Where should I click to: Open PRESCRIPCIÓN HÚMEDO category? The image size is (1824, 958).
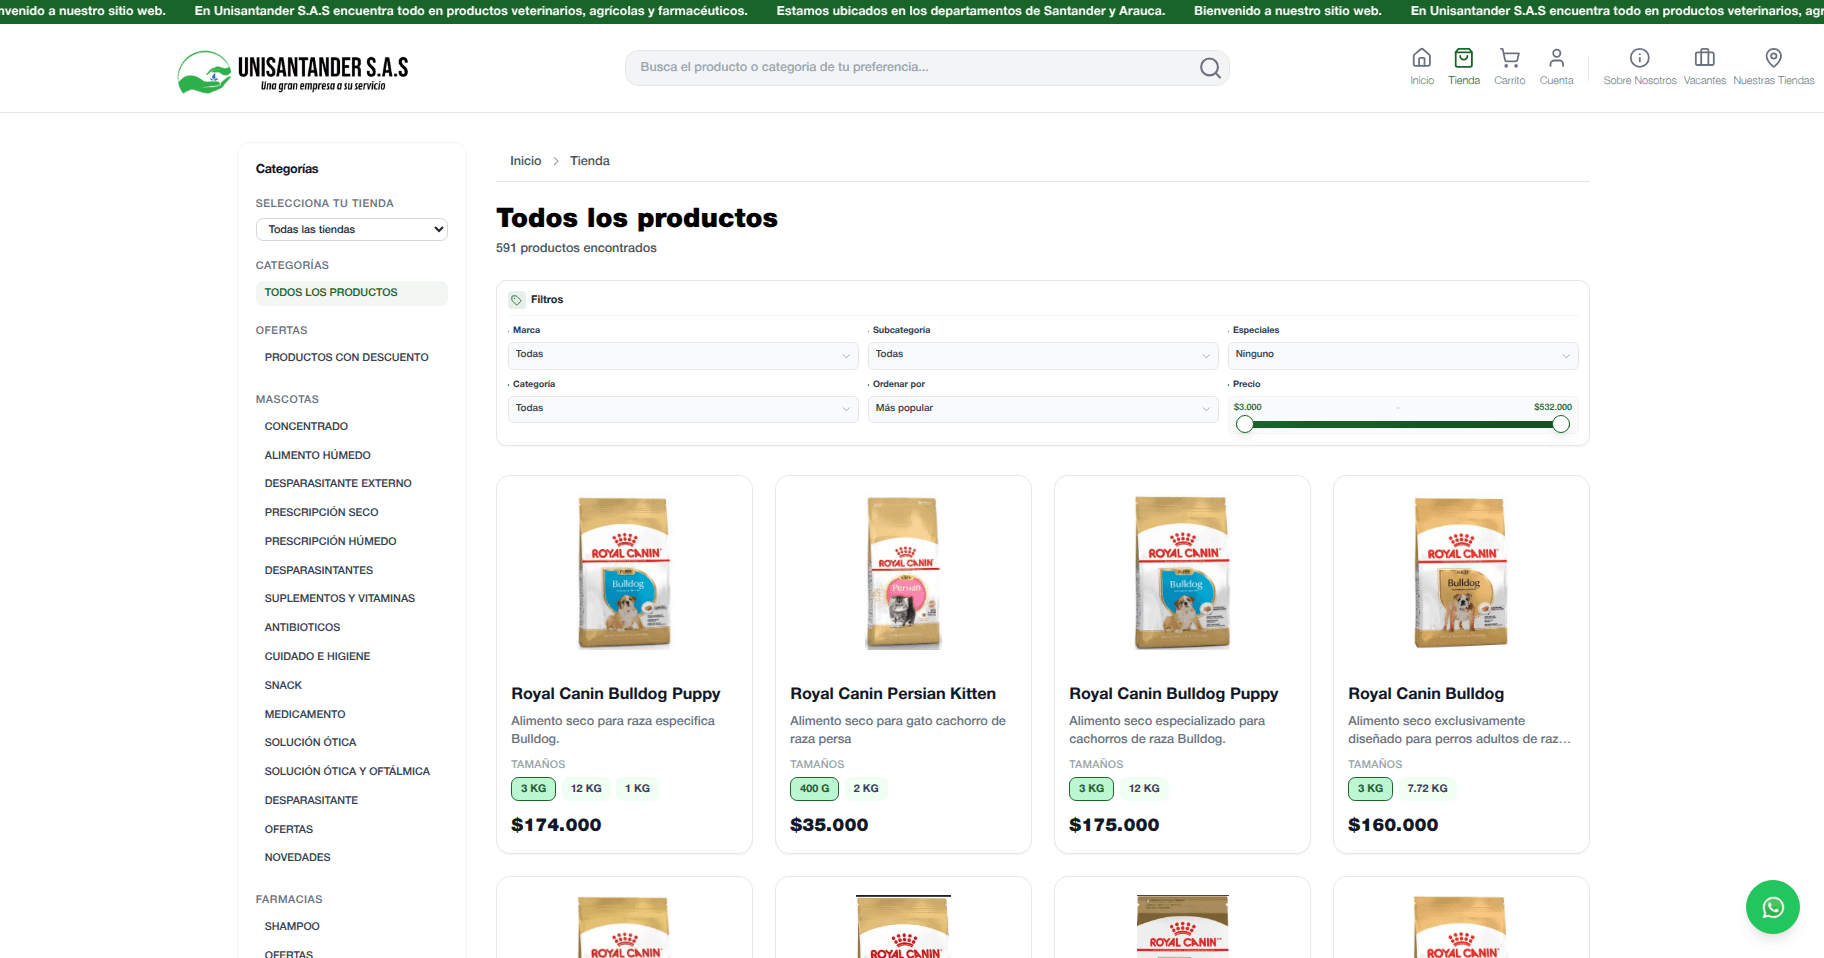click(331, 542)
